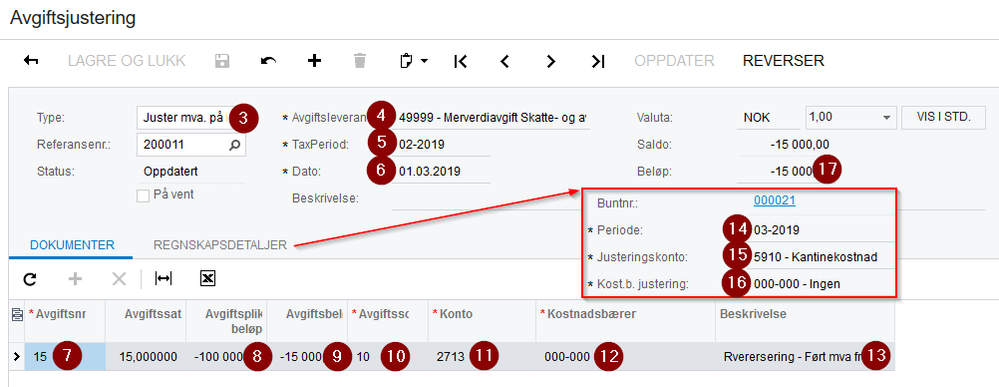The width and height of the screenshot is (999, 387).
Task: Click the cell 15,000000
Action: tap(146, 356)
